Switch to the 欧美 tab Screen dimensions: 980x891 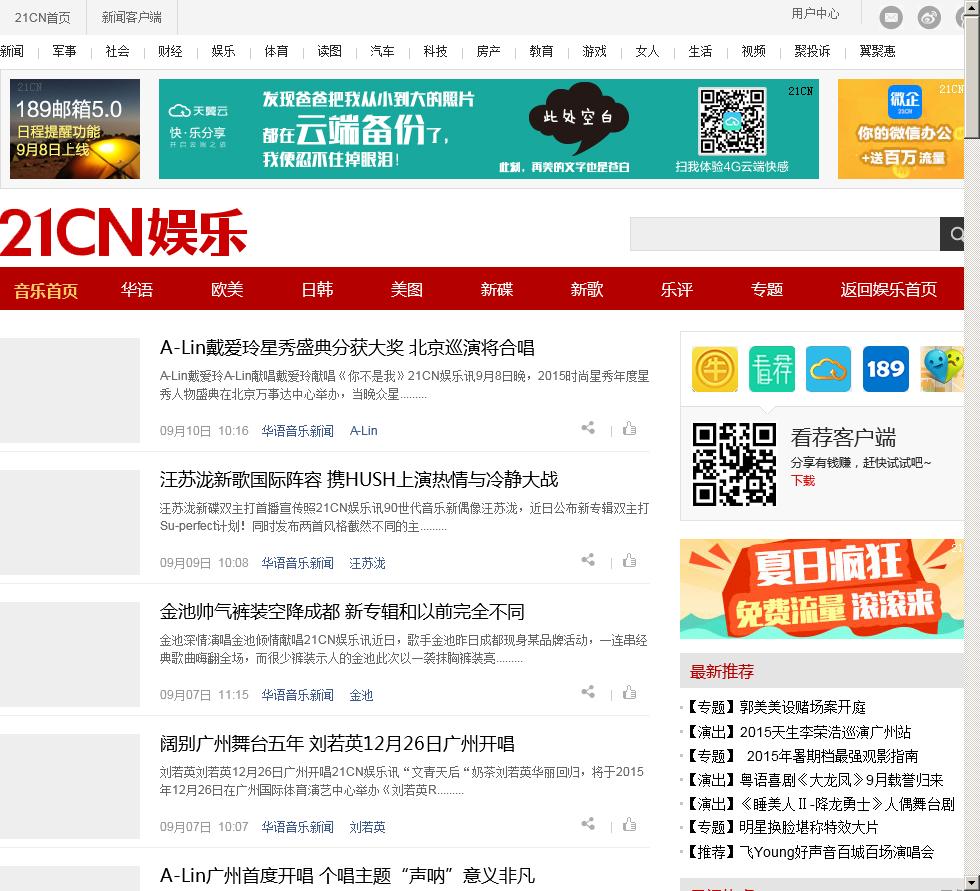[227, 289]
